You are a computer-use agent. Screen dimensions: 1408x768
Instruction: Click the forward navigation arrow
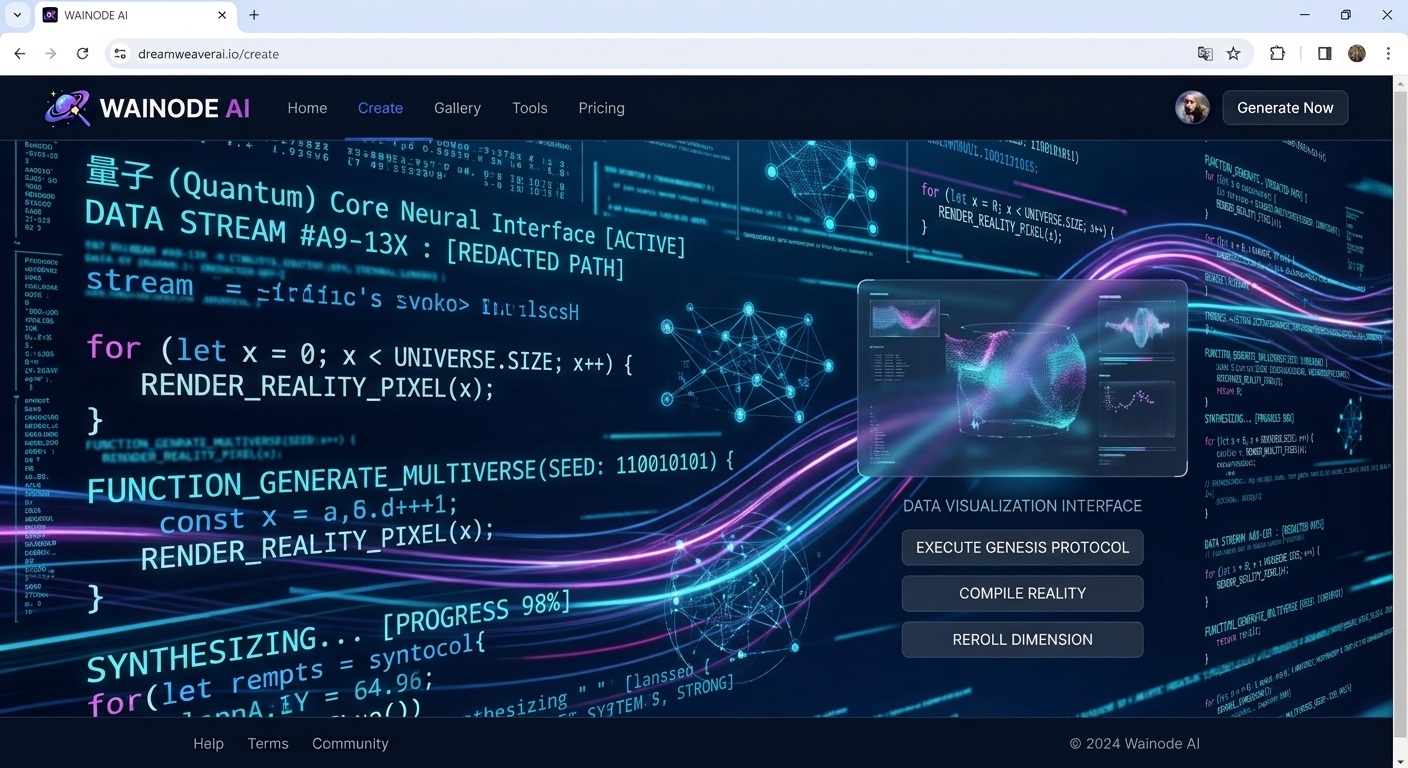[x=51, y=54]
